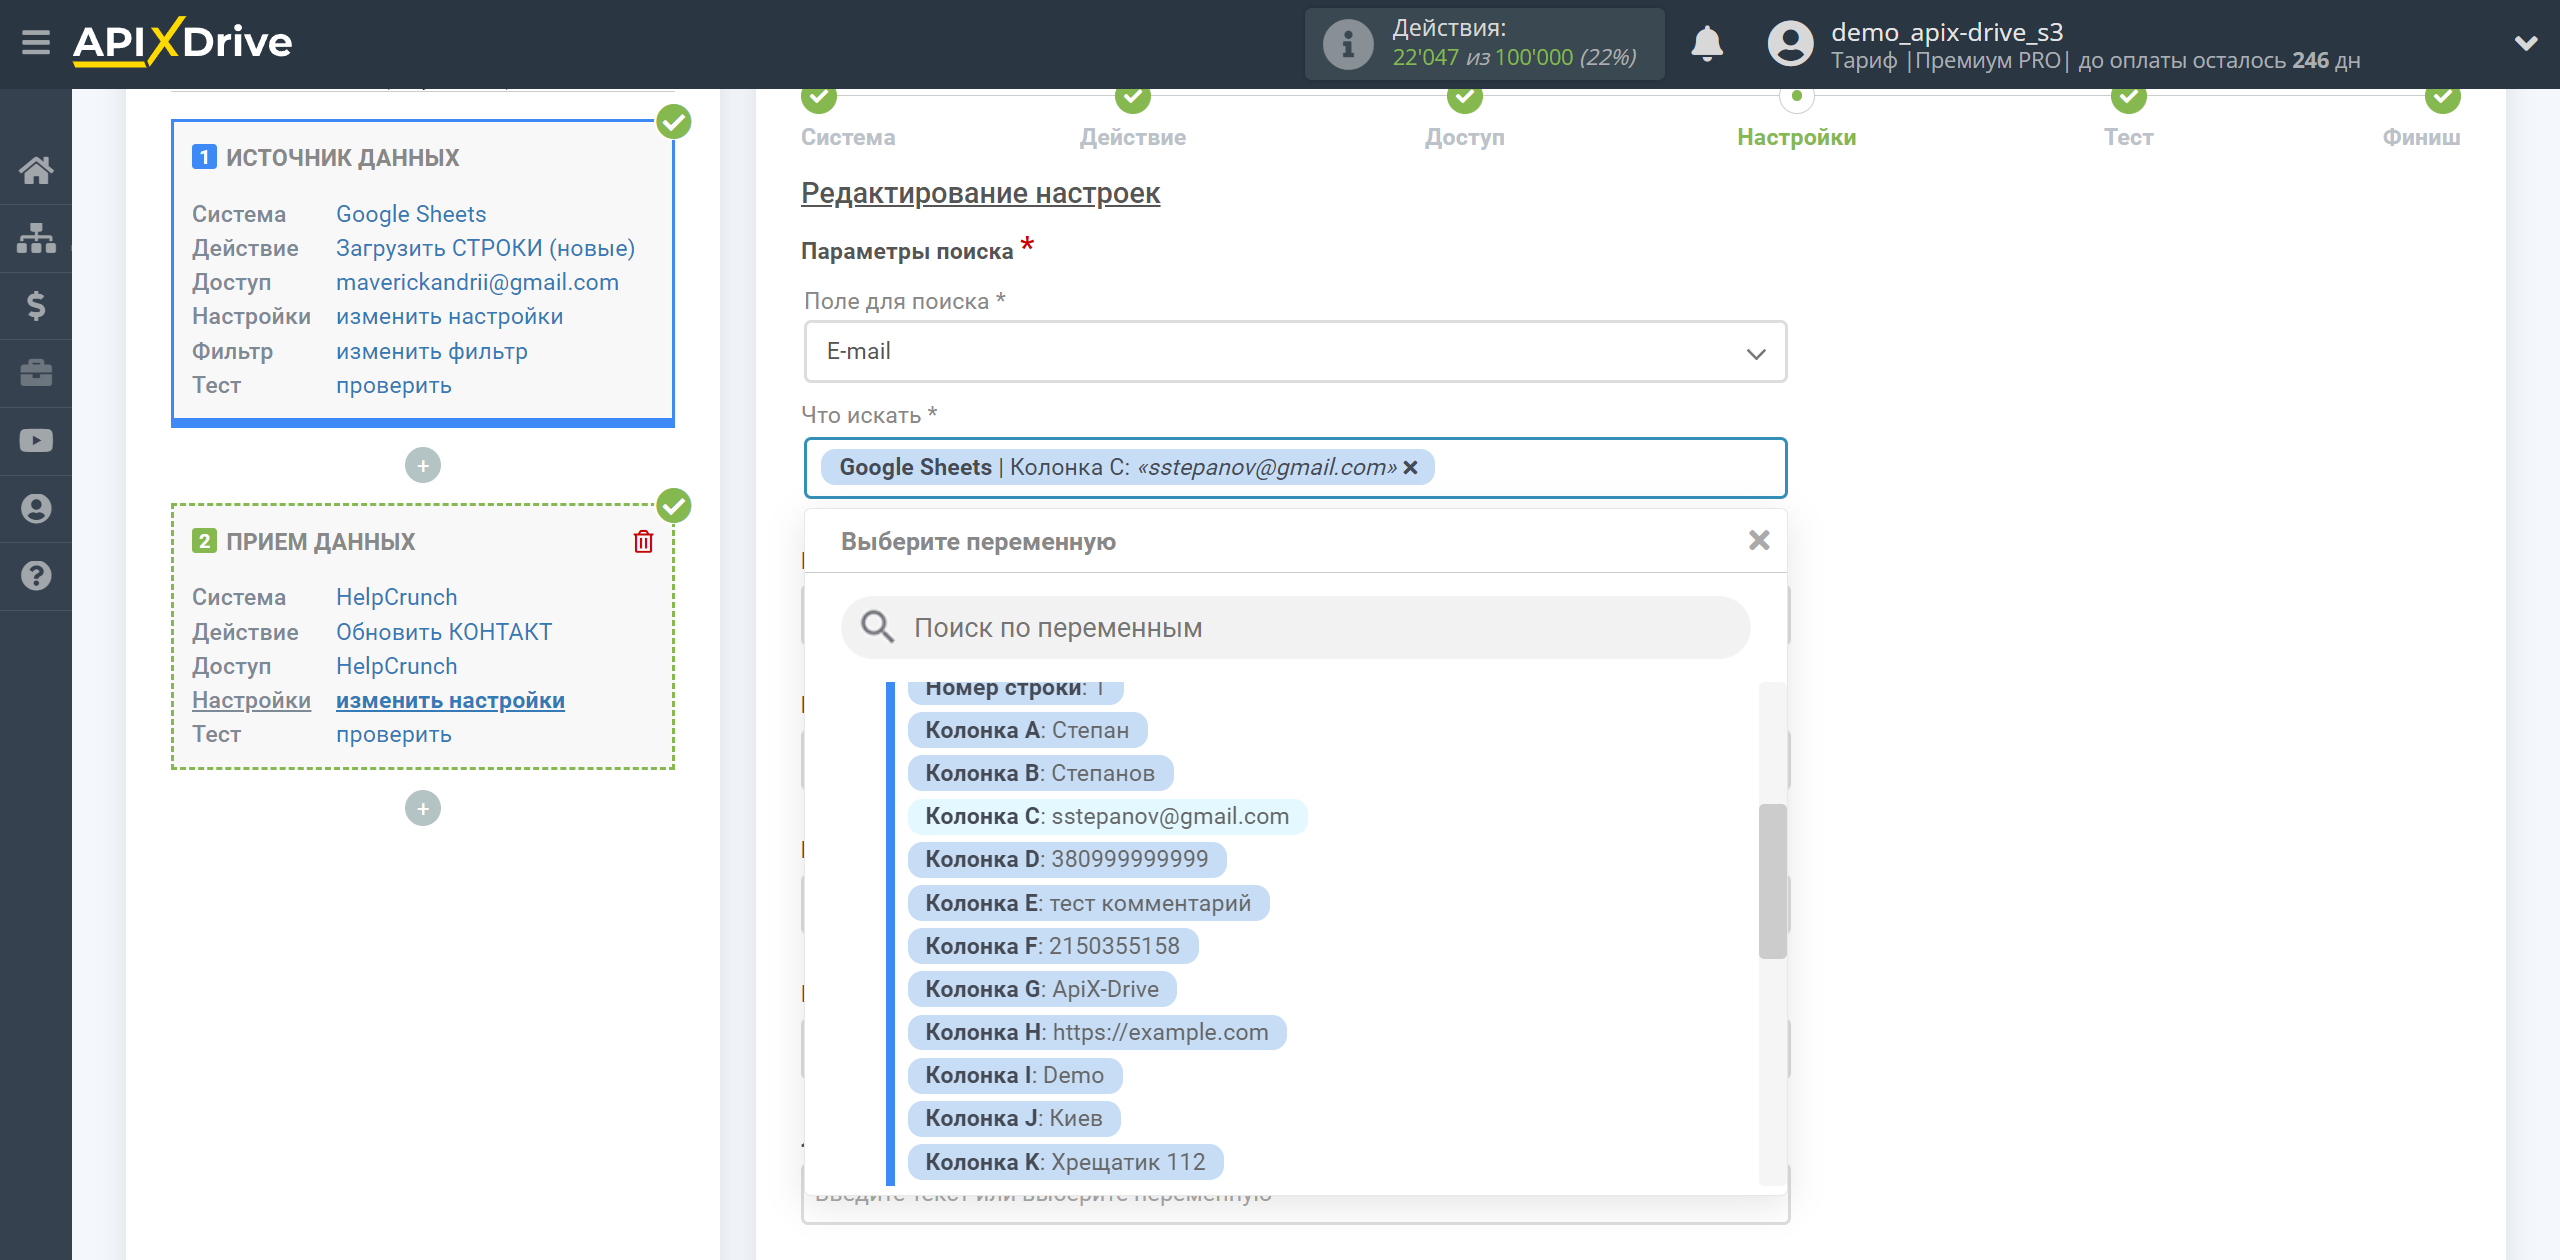Click the ApiX-Drive logo
This screenshot has height=1260, width=2560.
pyautogui.click(x=182, y=42)
